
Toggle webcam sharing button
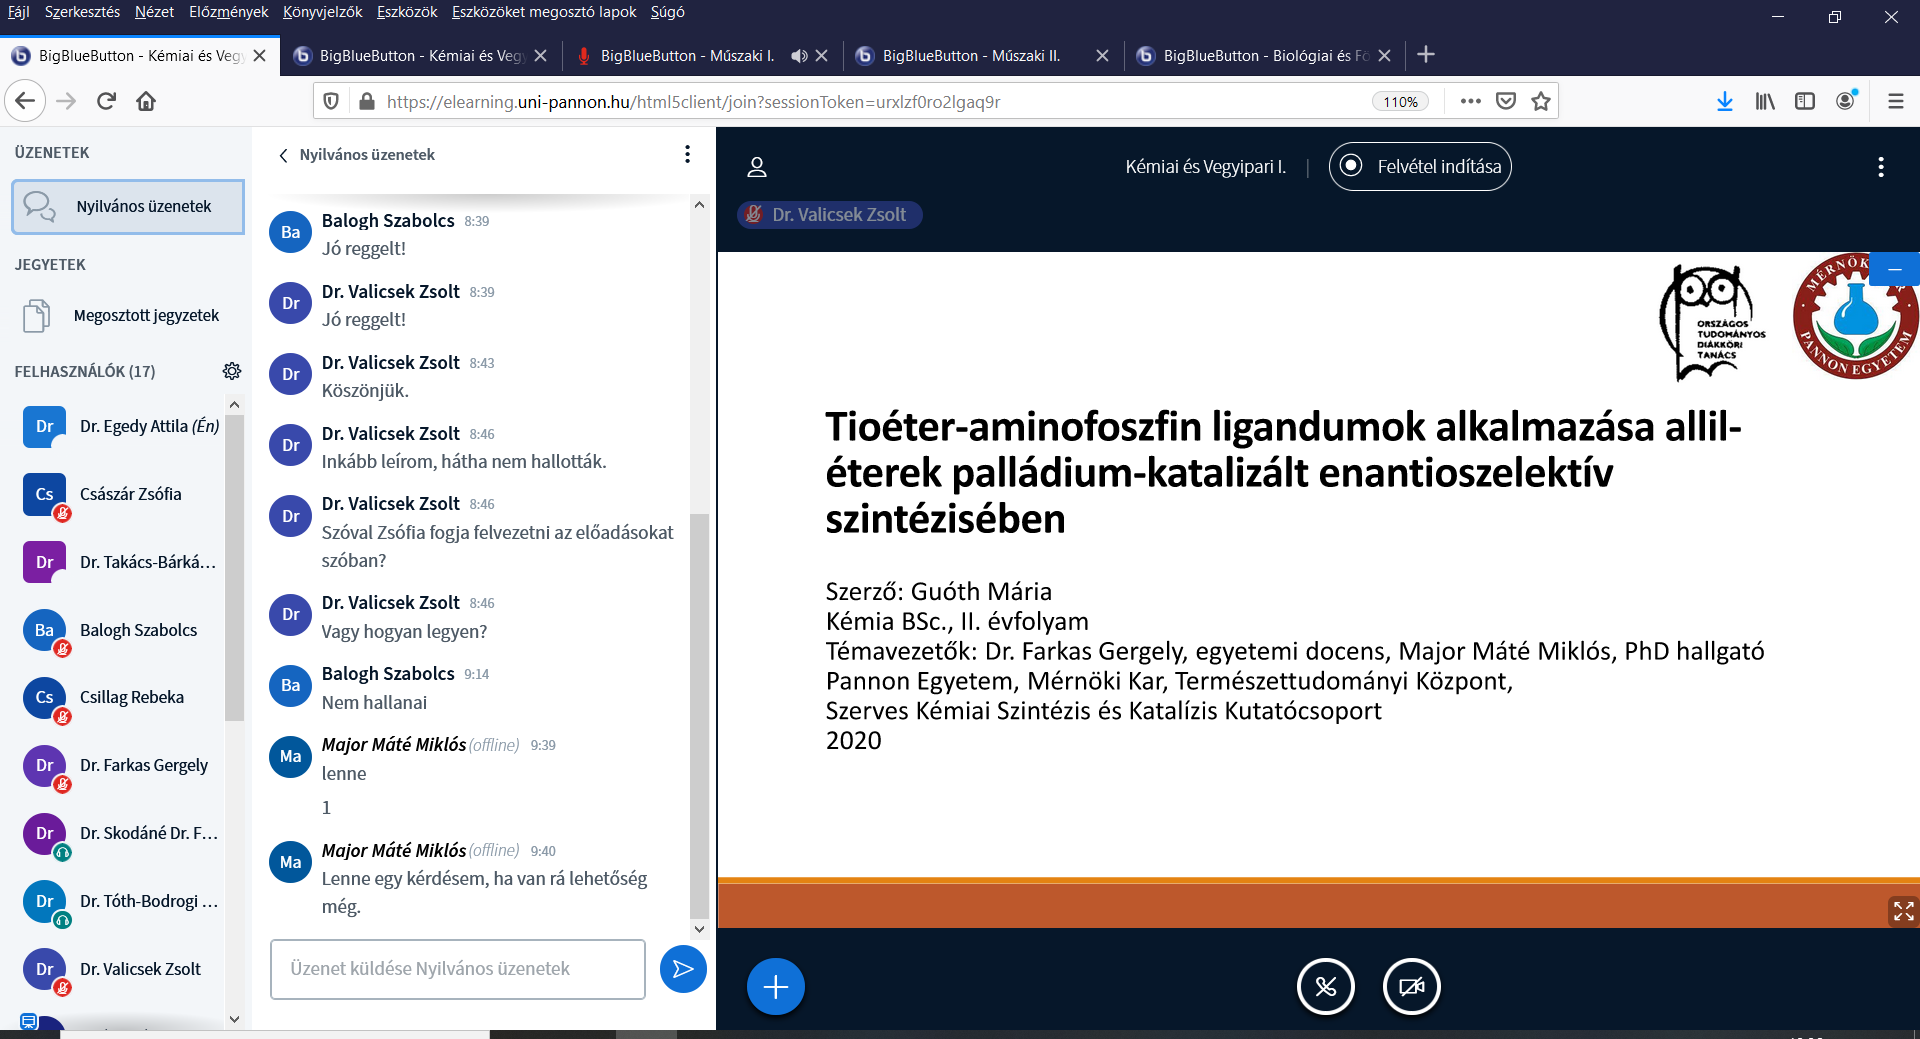point(1411,987)
